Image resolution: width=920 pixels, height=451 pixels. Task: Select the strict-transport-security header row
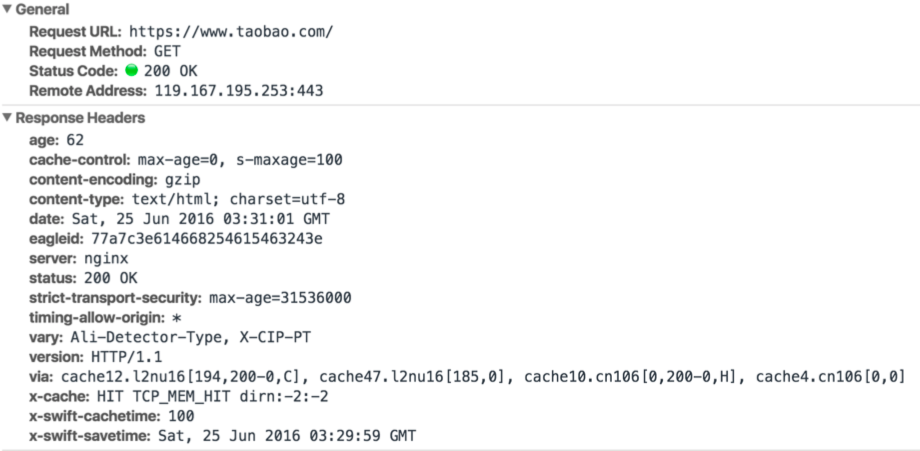pyautogui.click(x=190, y=297)
